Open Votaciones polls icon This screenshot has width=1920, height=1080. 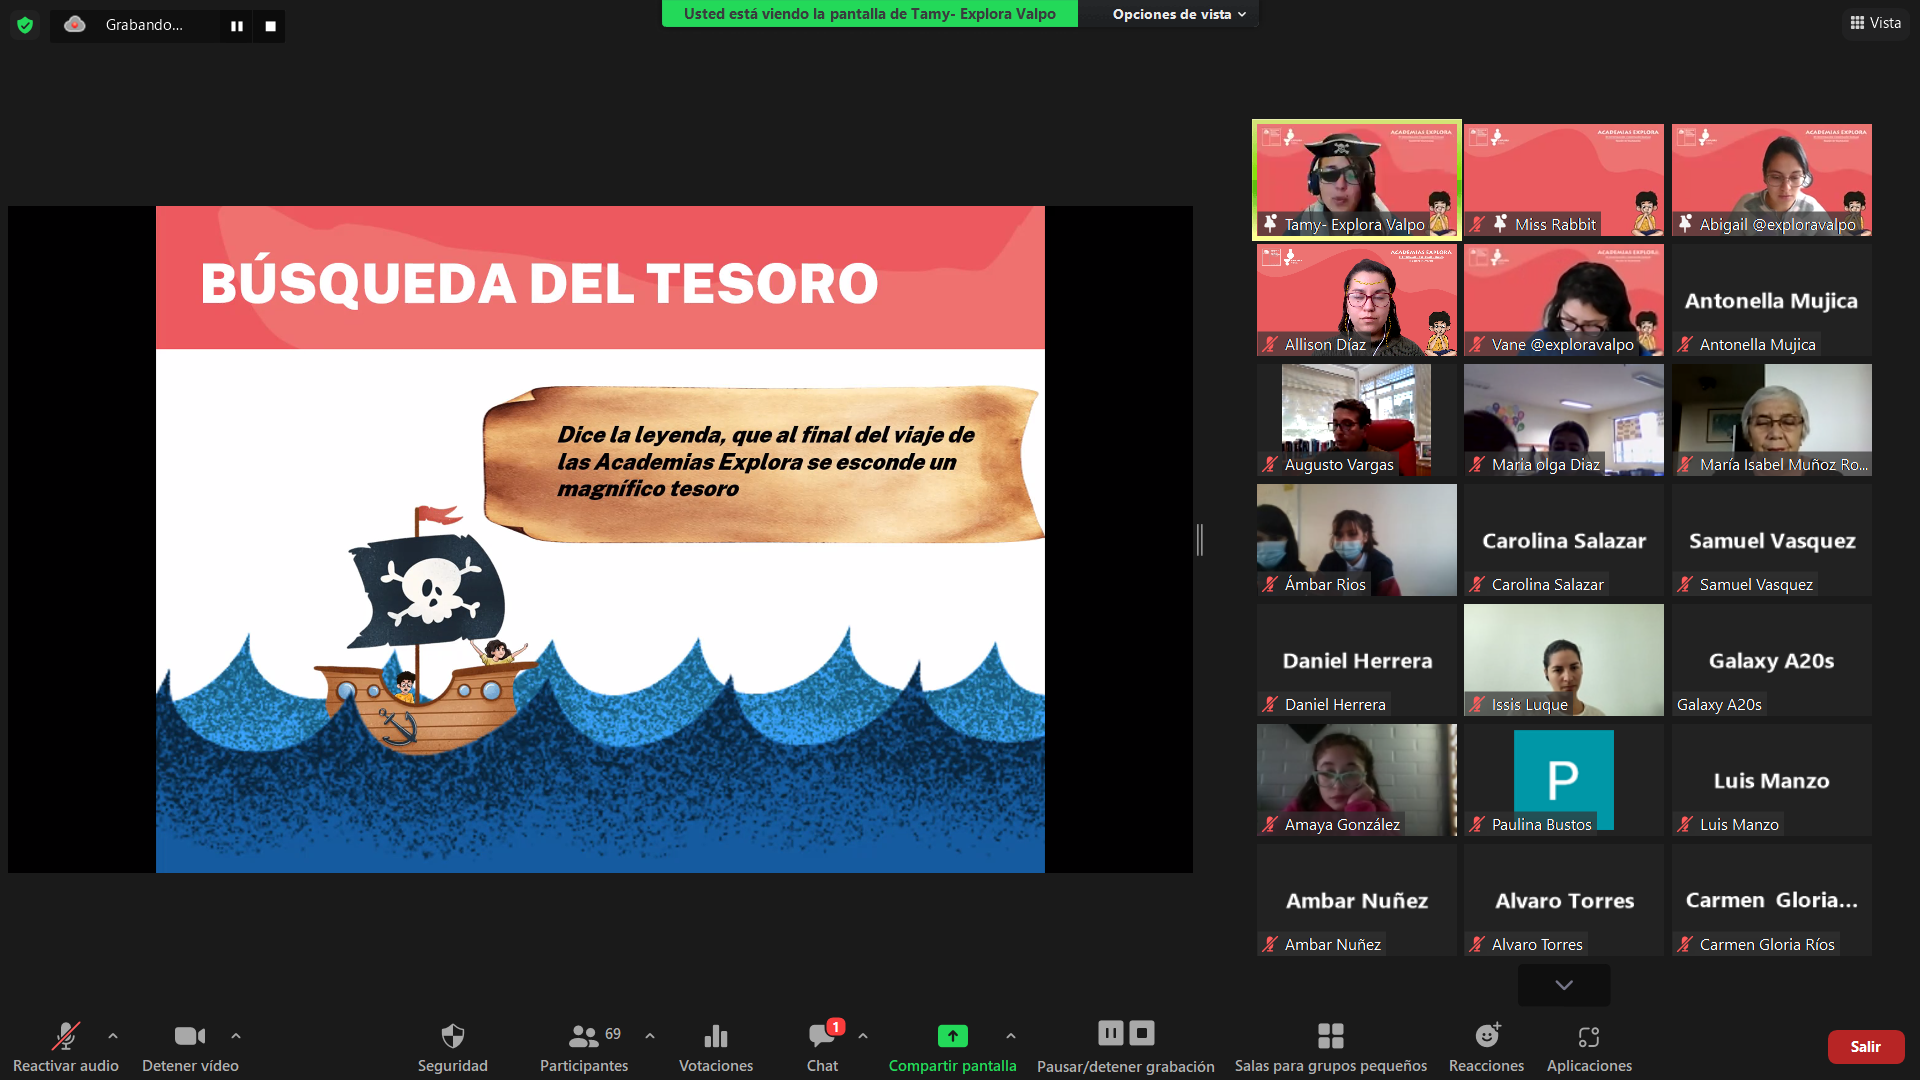tap(716, 1036)
